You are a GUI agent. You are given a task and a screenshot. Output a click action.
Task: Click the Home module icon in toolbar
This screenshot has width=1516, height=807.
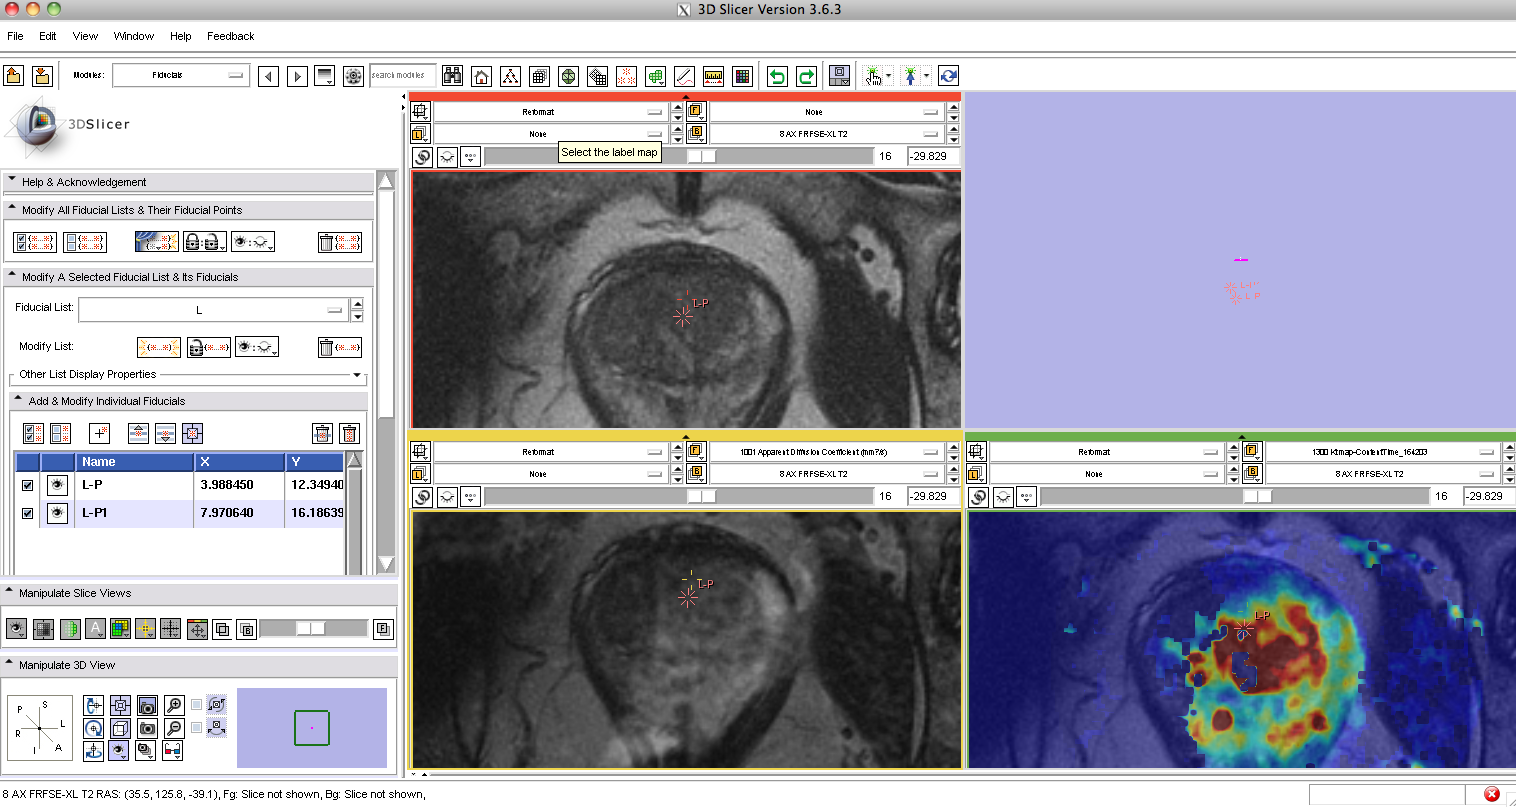[x=481, y=76]
